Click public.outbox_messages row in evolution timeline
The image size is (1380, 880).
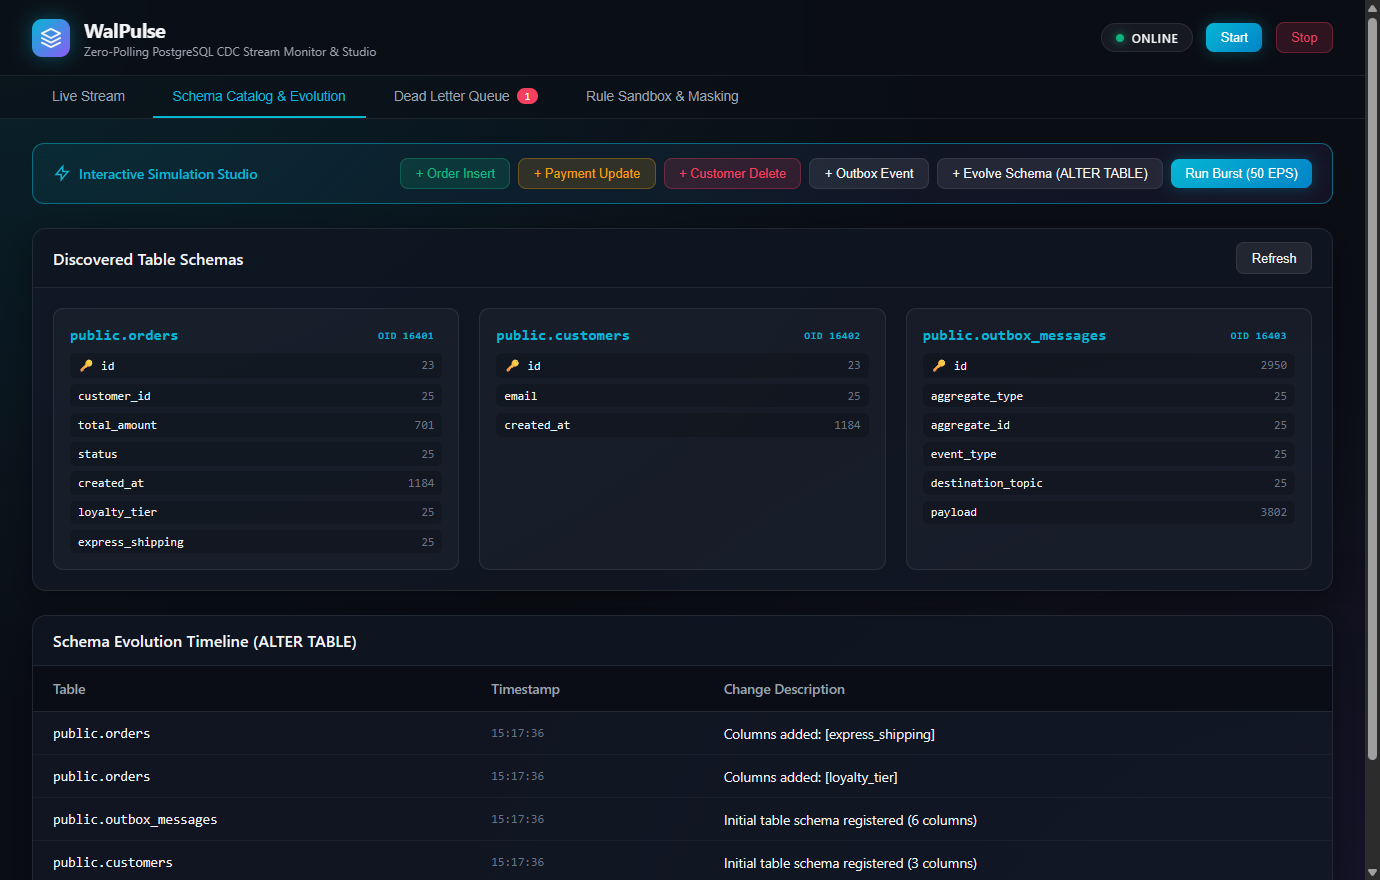pos(682,819)
